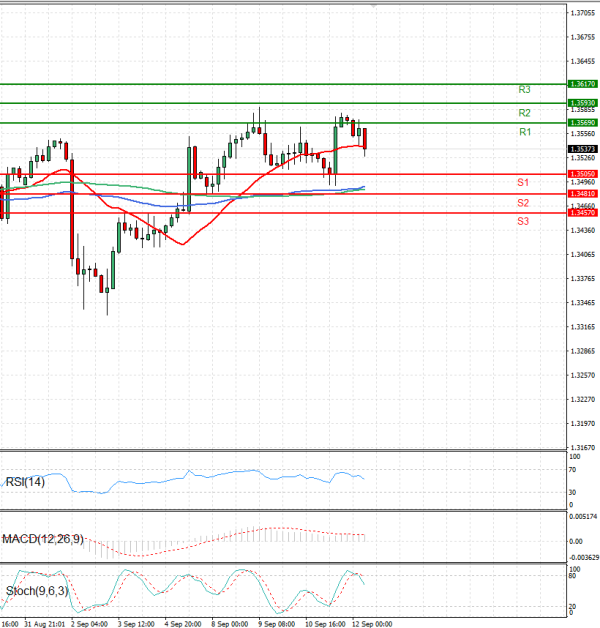Click the 3 Sep 12:00 time label
The width and height of the screenshot is (600, 628).
coord(136,624)
